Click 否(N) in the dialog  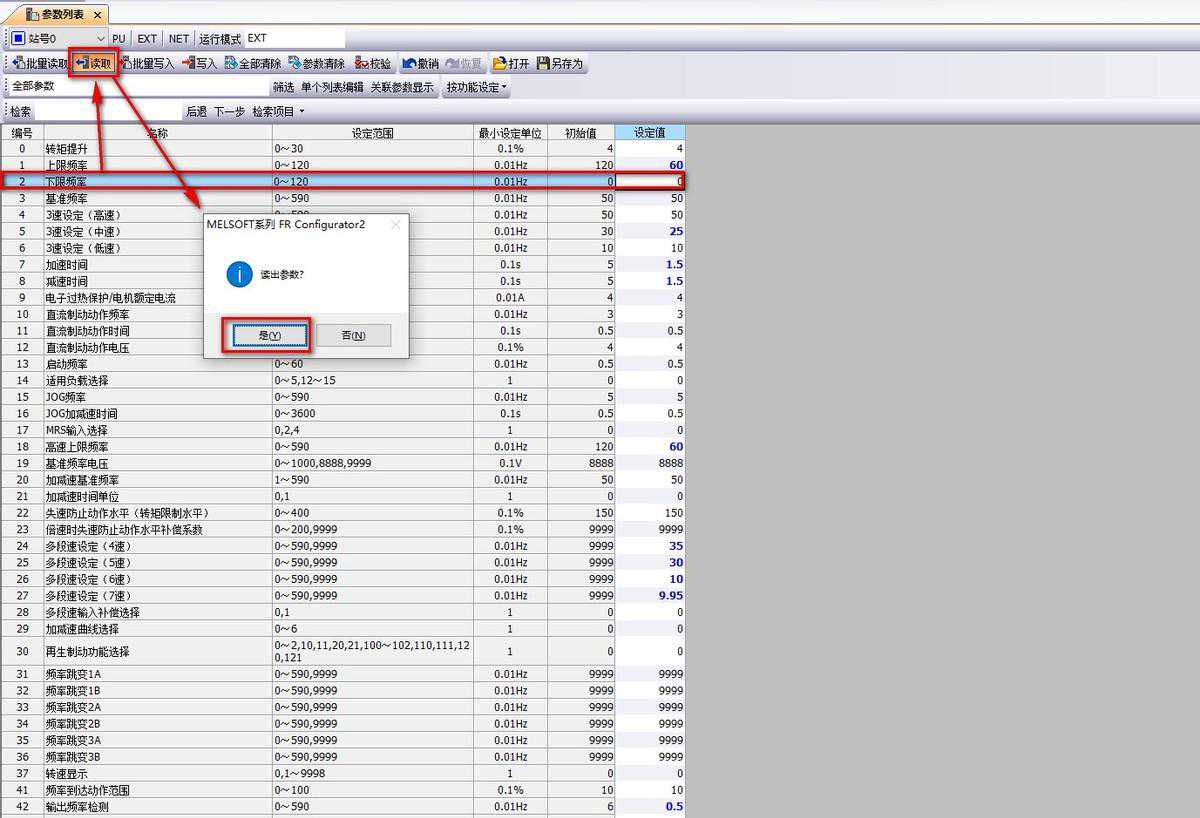(x=353, y=335)
